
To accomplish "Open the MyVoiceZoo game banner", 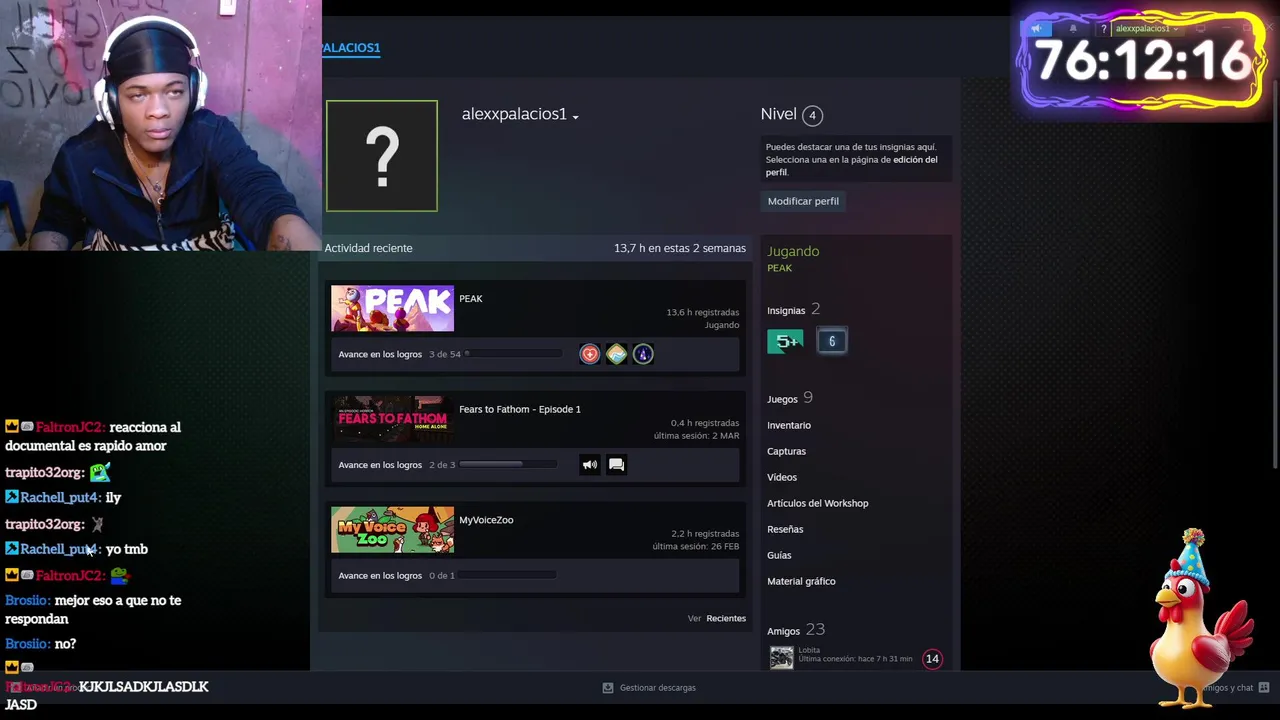I will (392, 530).
